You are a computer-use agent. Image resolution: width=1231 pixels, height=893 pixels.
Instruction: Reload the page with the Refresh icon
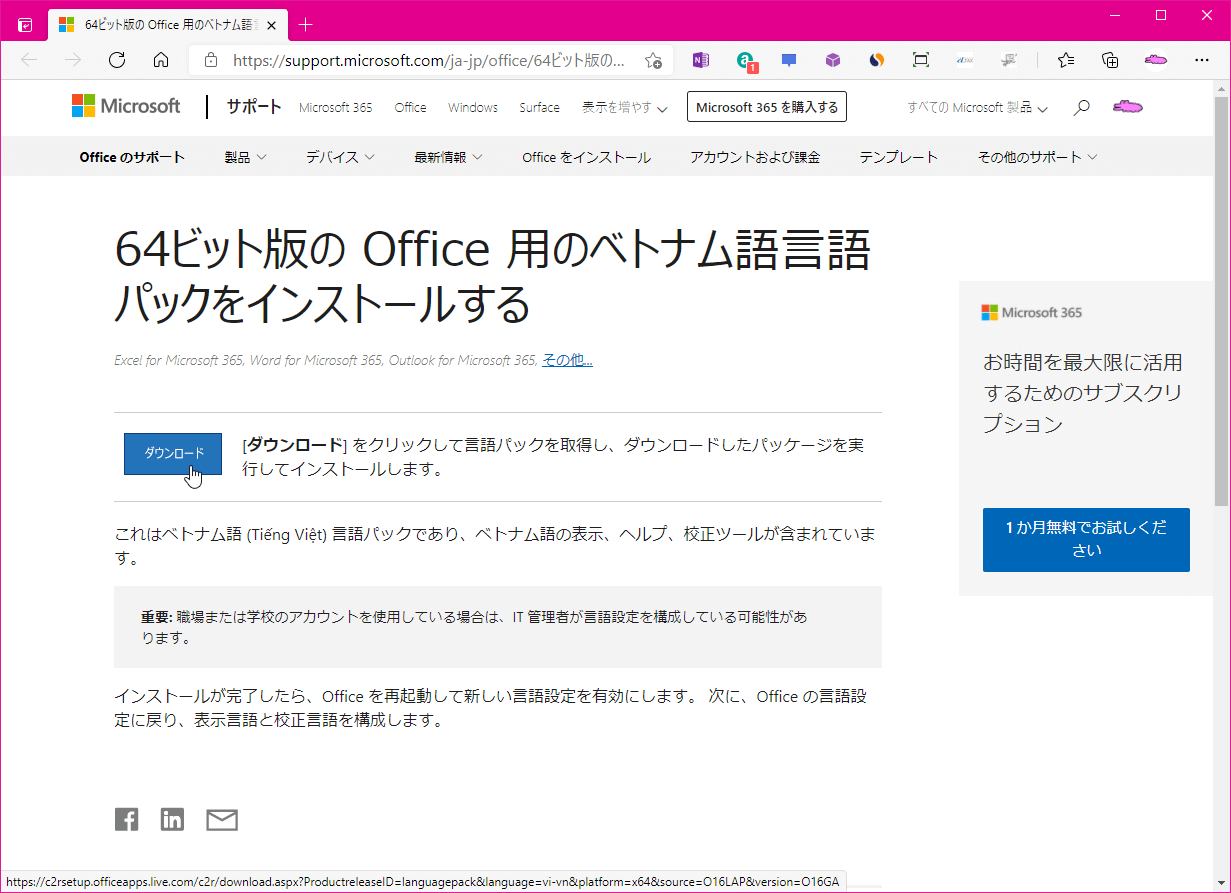(x=117, y=60)
